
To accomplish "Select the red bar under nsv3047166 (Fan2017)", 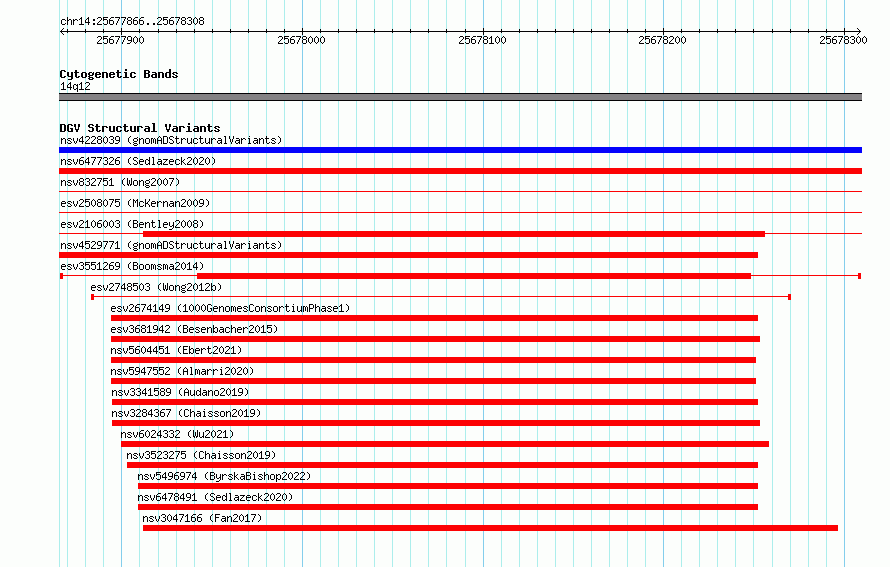I will click(490, 528).
